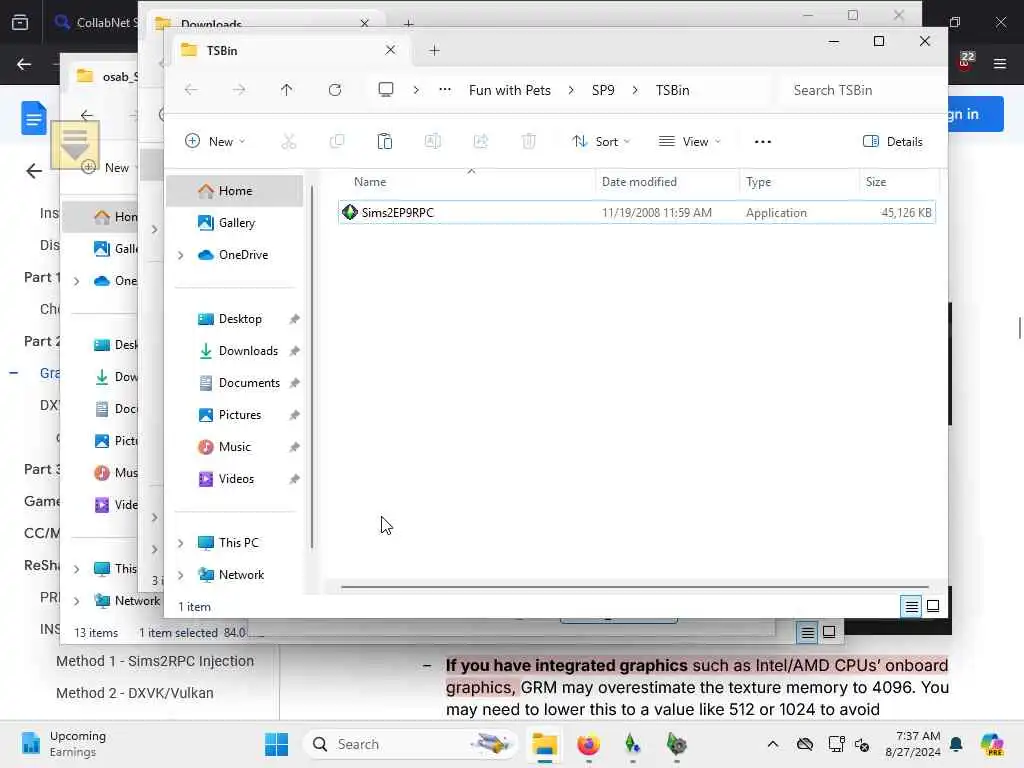Select Sims2EP9RPC application file
1024x768 pixels.
pos(637,213)
